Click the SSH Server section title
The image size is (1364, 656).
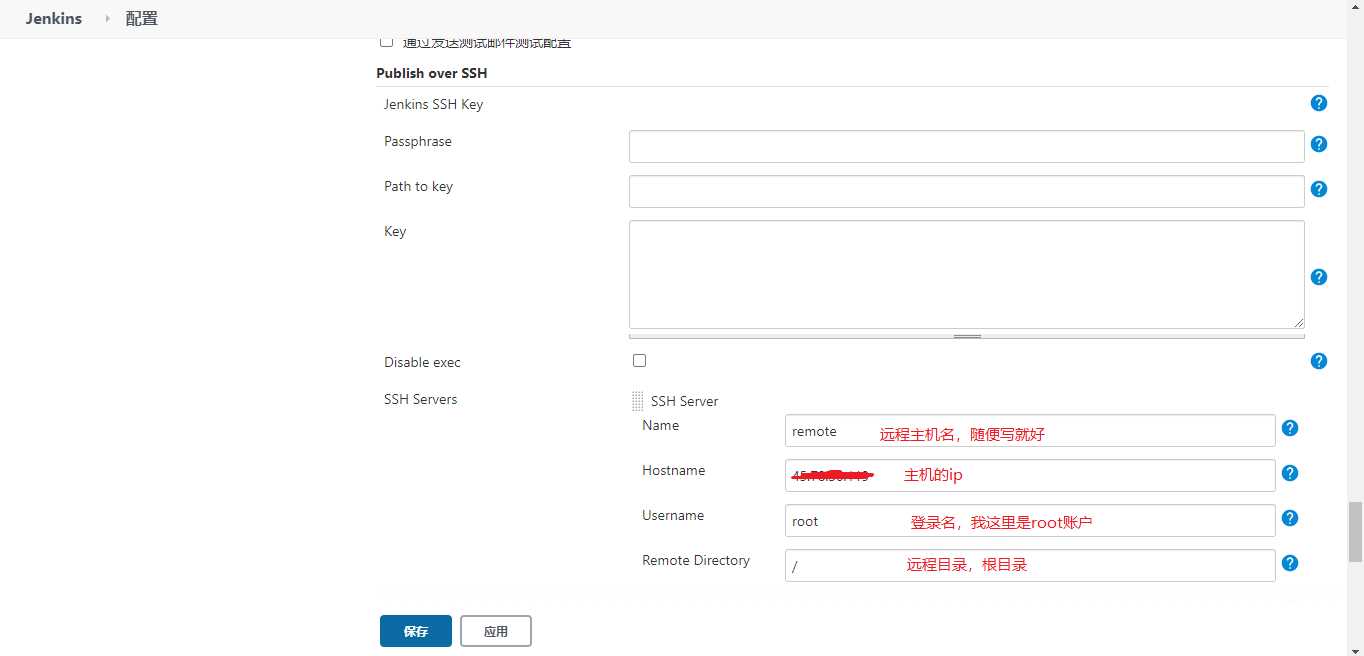point(685,401)
